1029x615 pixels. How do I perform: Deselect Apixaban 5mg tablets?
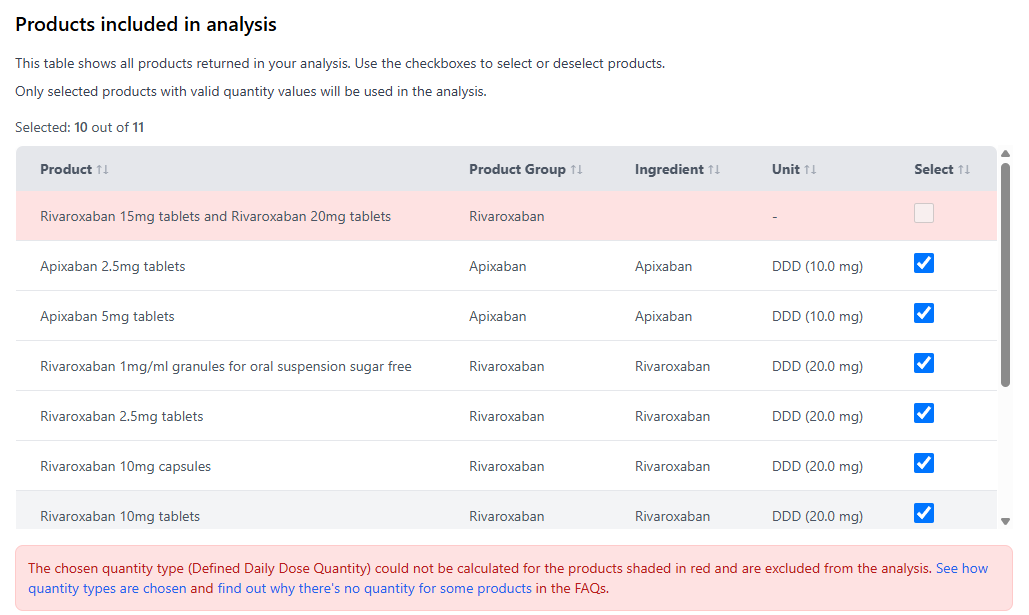pos(924,313)
